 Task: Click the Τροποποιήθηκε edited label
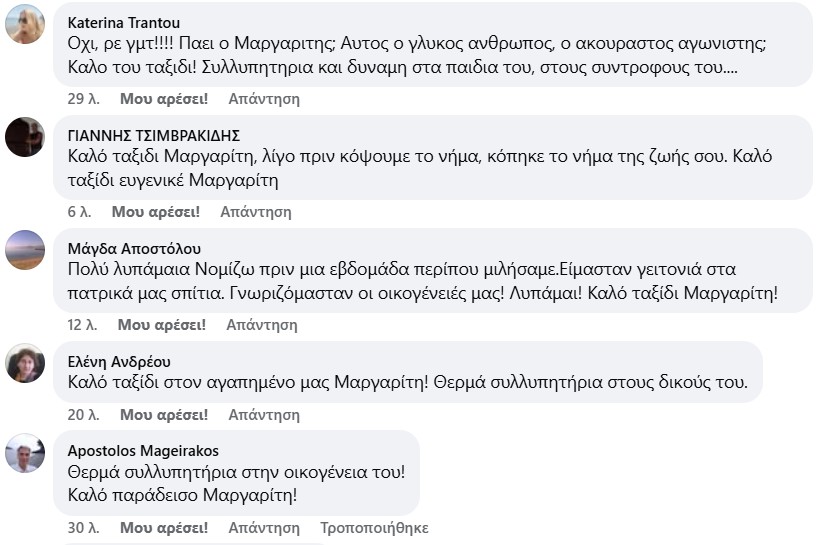[374, 528]
